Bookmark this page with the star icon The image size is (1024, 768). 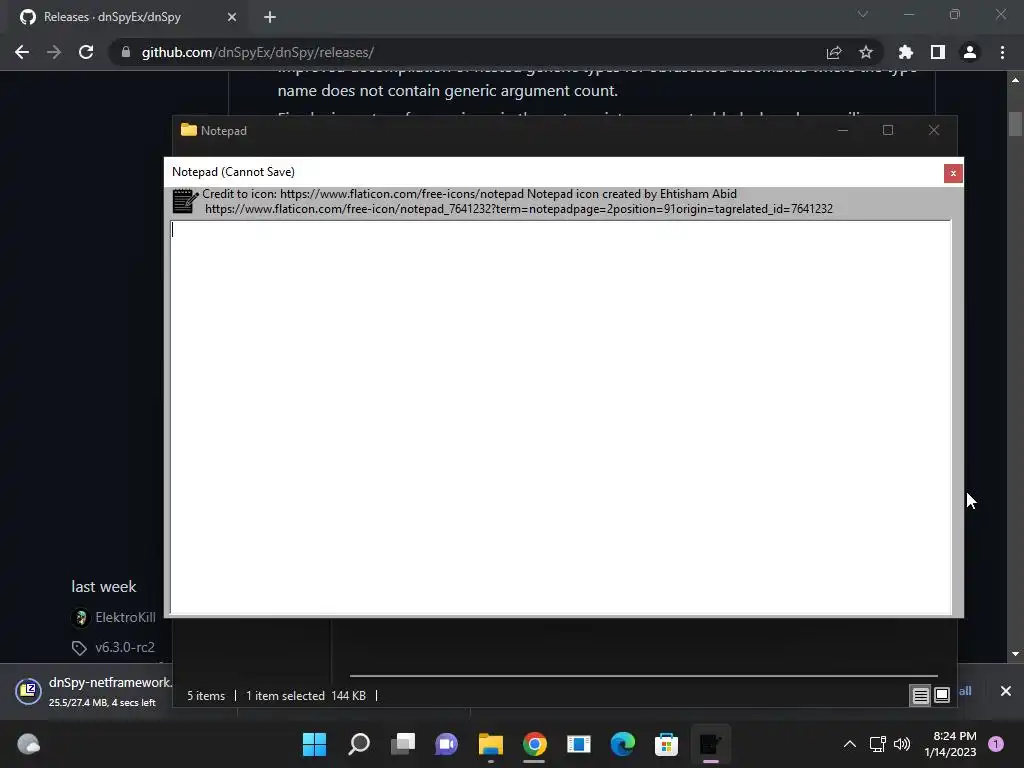pyautogui.click(x=866, y=52)
